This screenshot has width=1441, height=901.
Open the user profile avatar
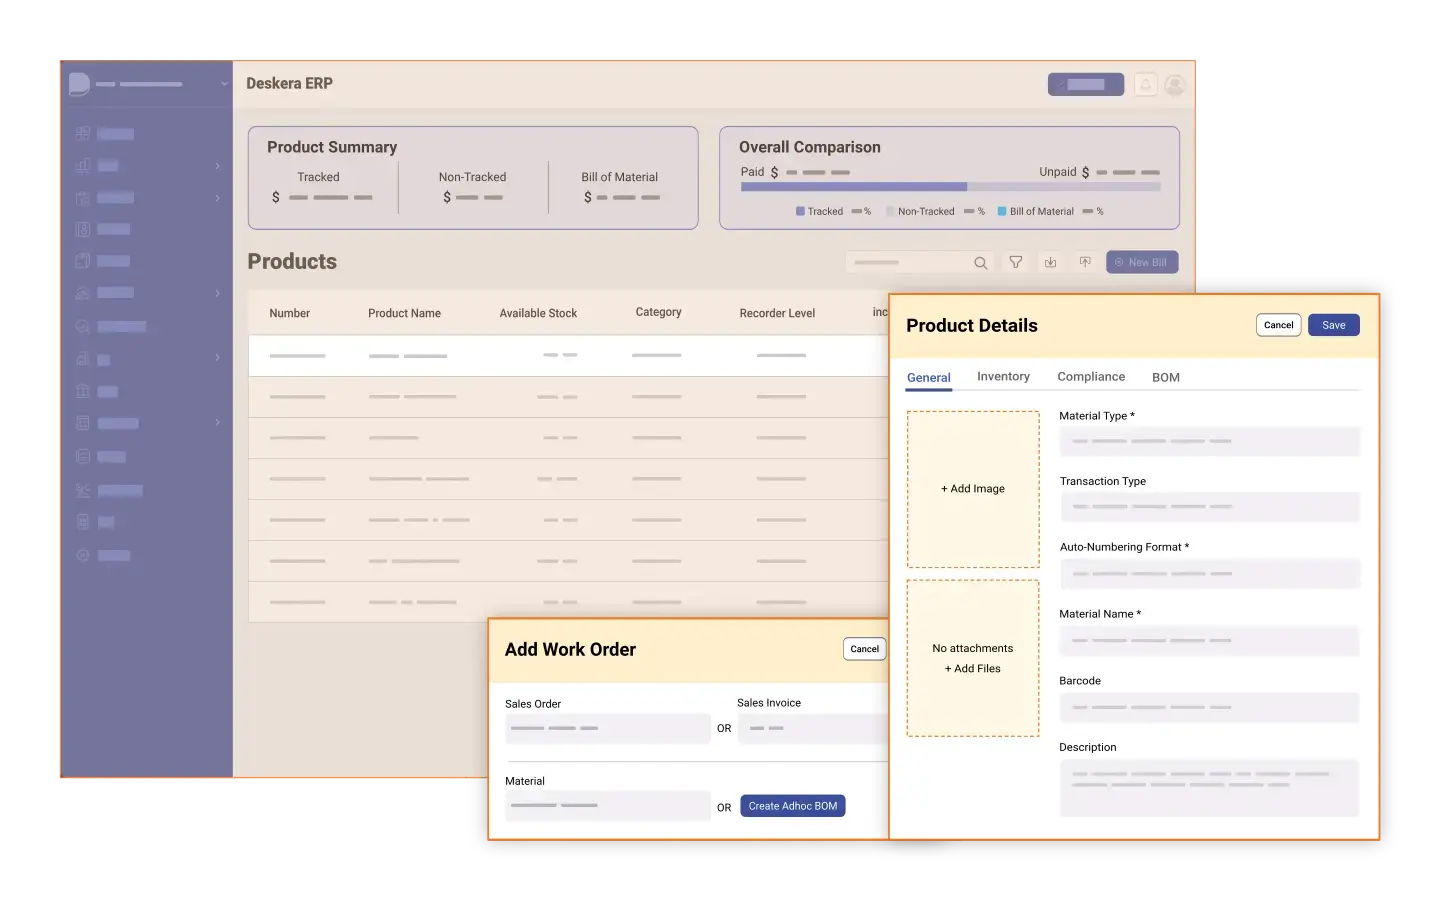click(1175, 84)
